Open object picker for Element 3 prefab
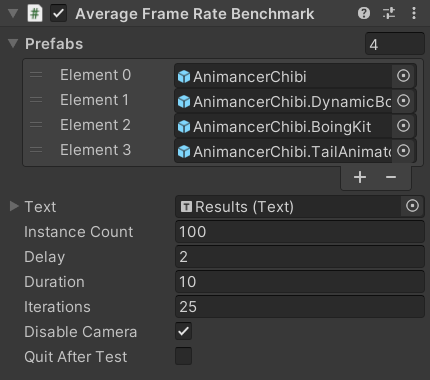Image resolution: width=430 pixels, height=380 pixels. click(x=403, y=151)
